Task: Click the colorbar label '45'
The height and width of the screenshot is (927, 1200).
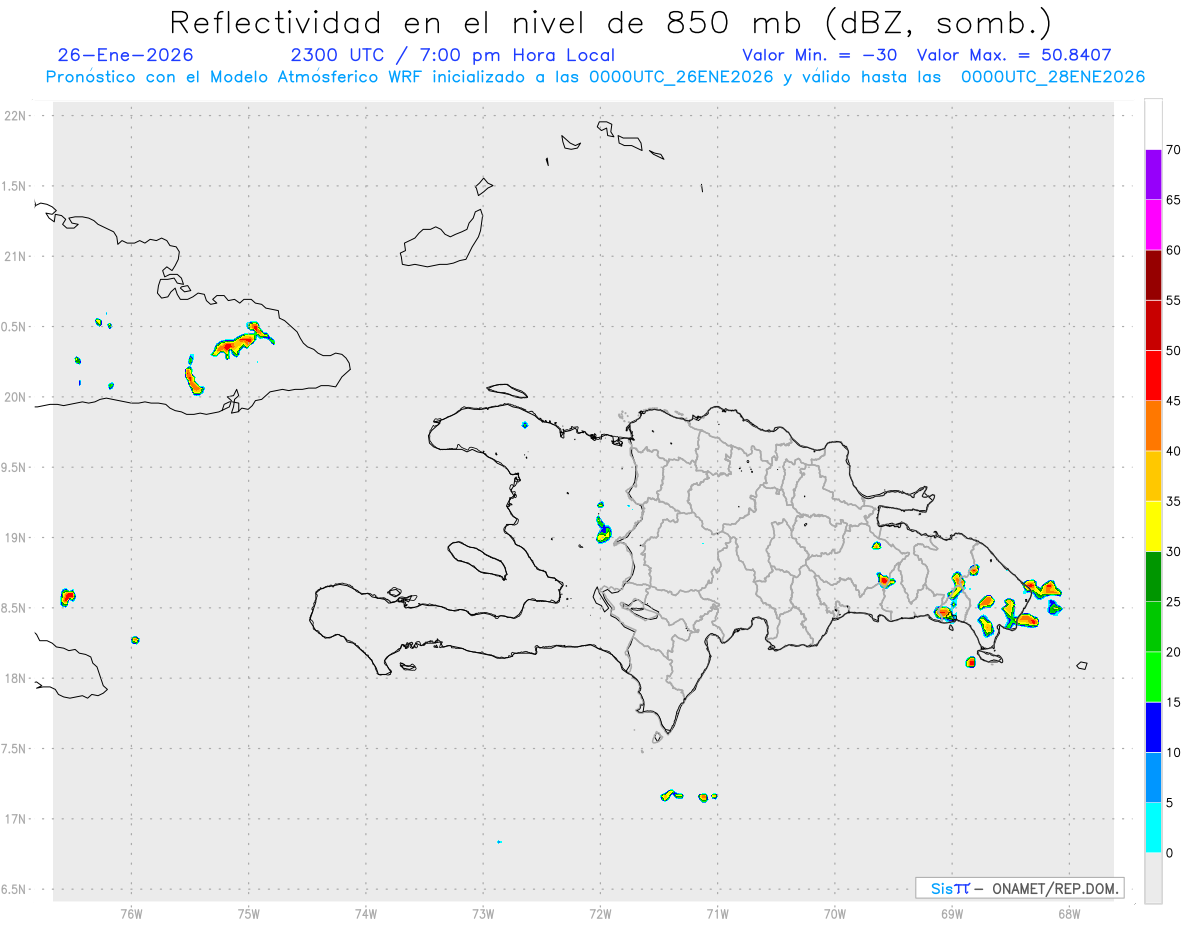Action: [1174, 401]
